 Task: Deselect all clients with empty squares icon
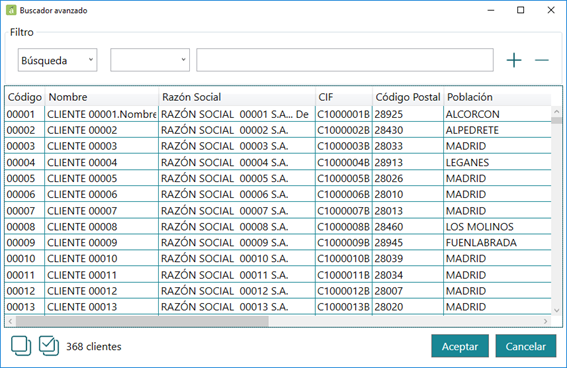21,346
